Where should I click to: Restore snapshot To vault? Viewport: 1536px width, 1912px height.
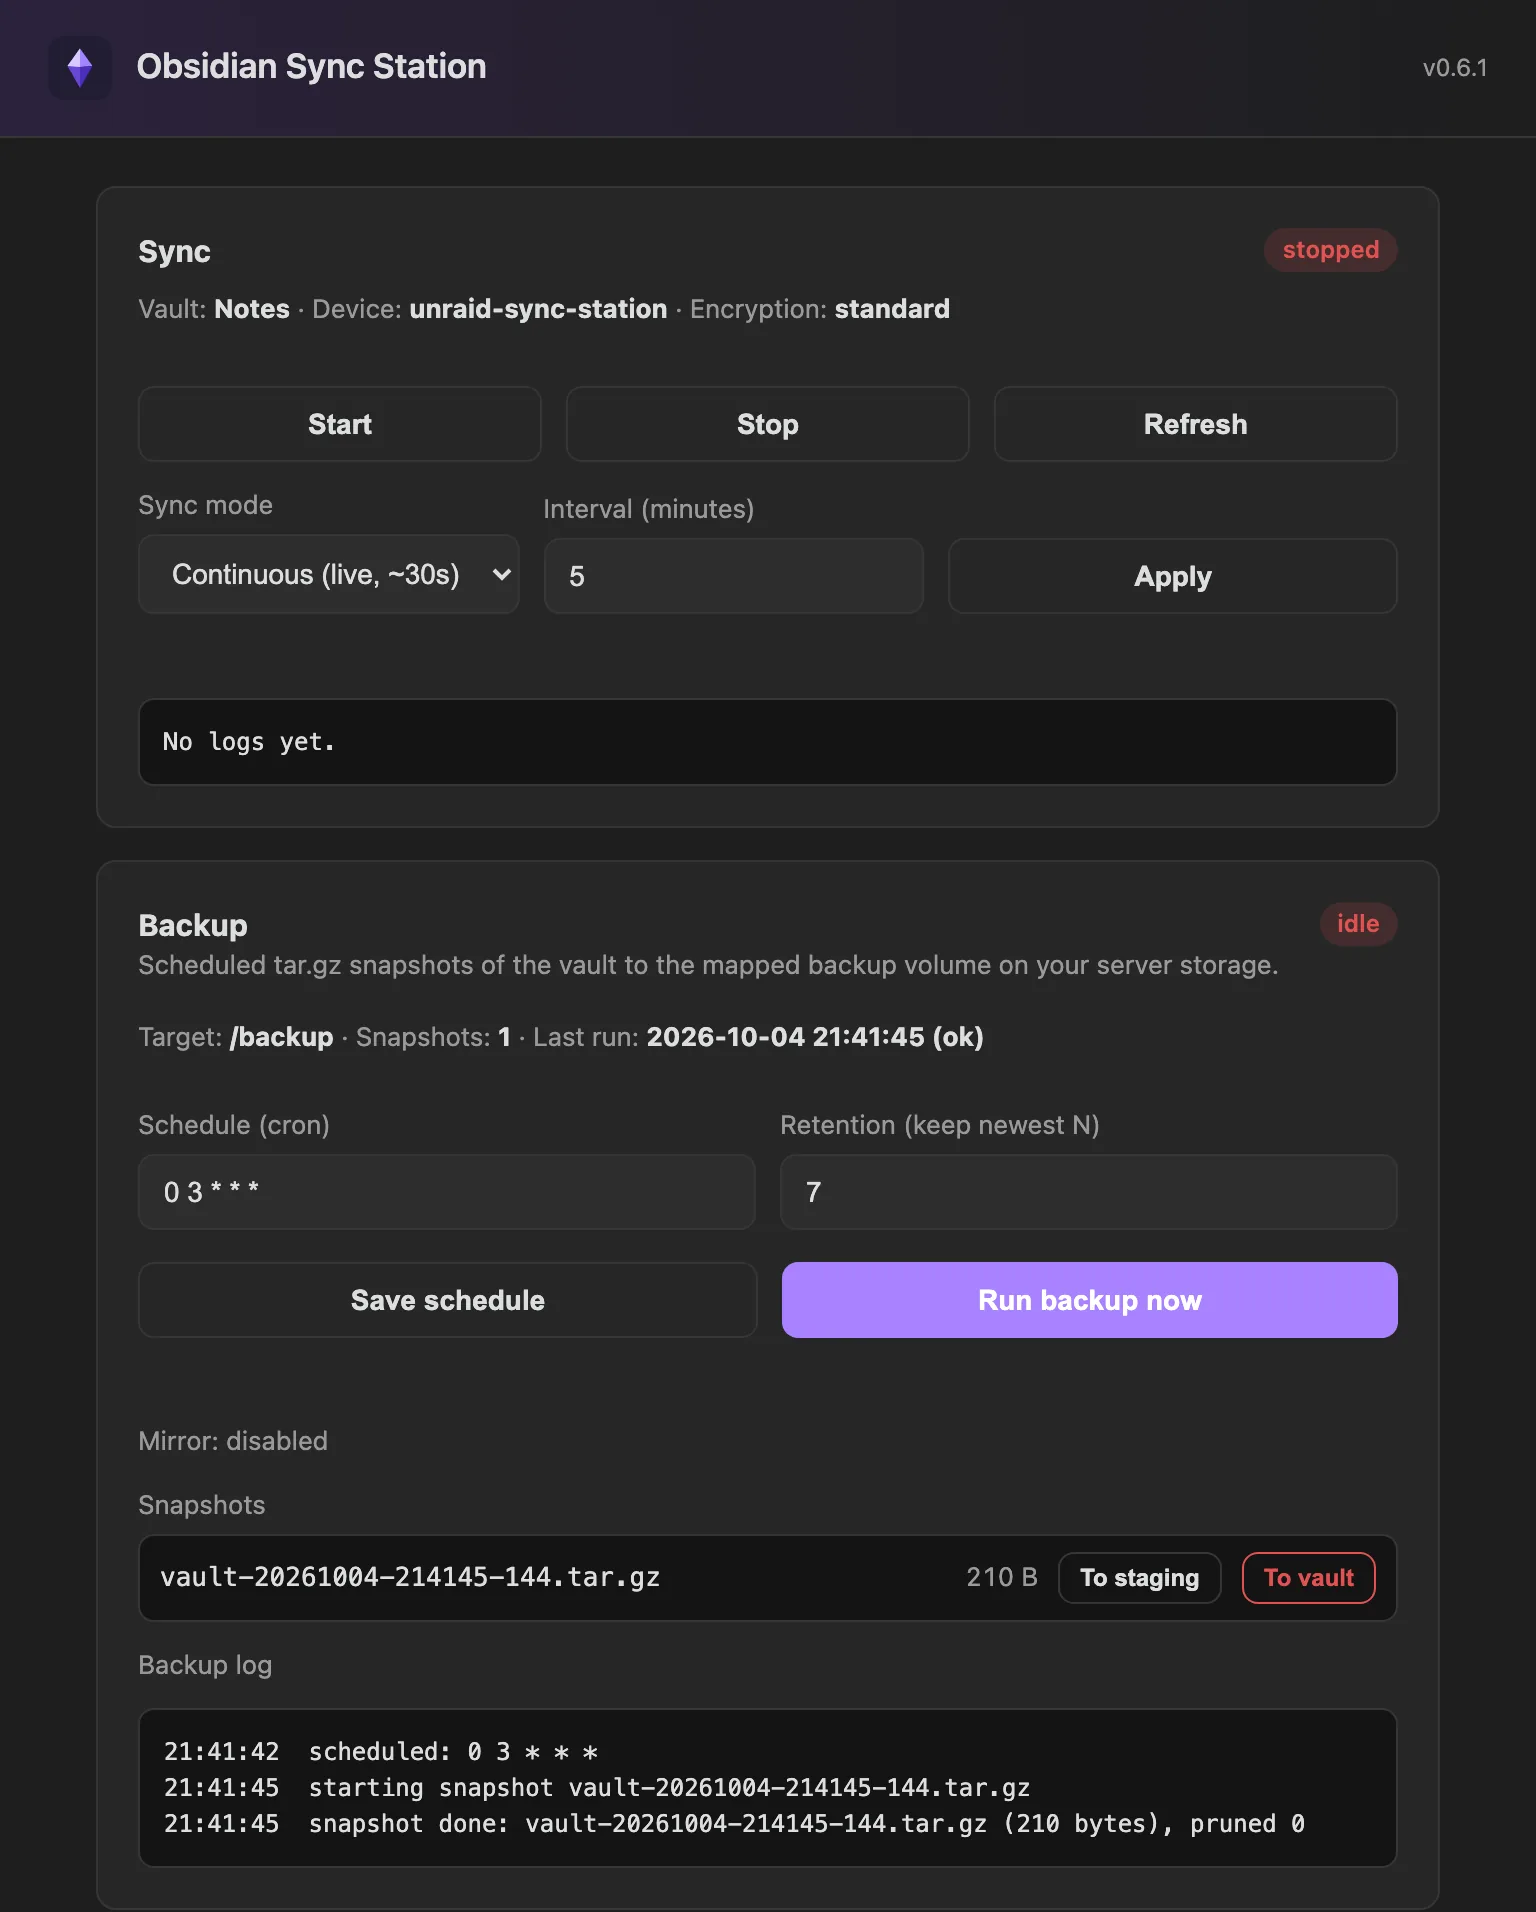[x=1309, y=1578]
